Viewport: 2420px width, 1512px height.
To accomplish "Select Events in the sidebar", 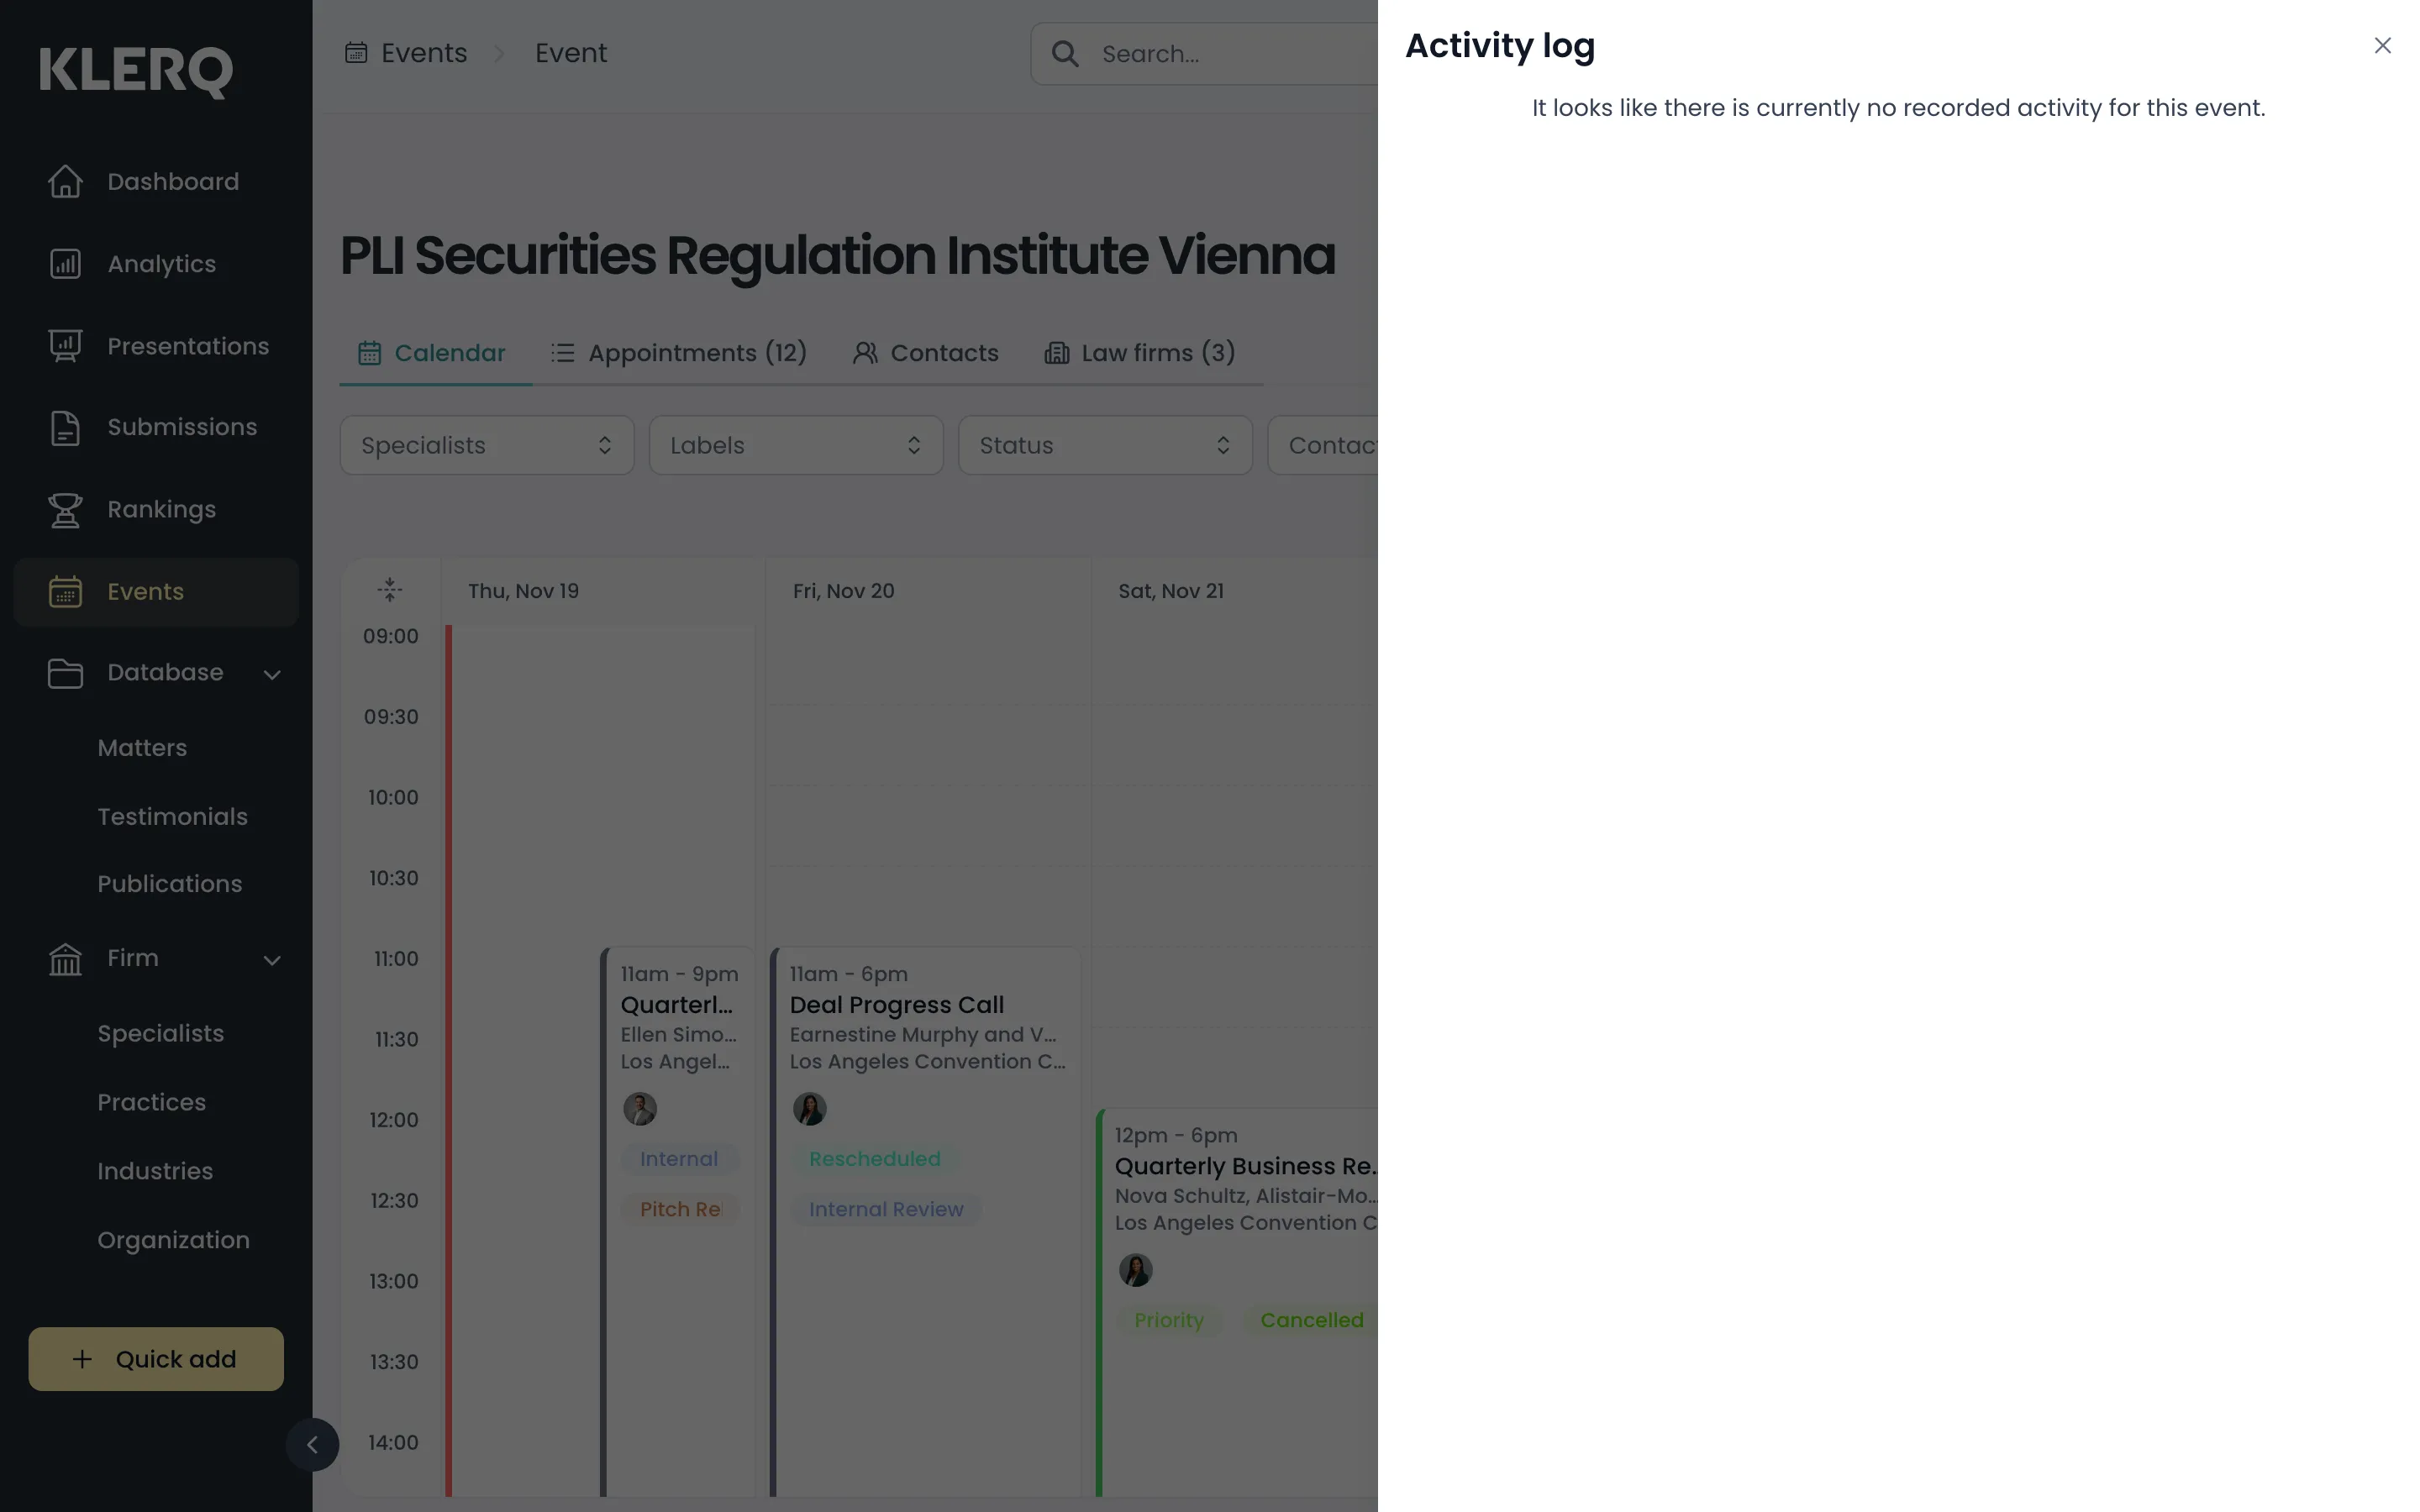I will [156, 592].
